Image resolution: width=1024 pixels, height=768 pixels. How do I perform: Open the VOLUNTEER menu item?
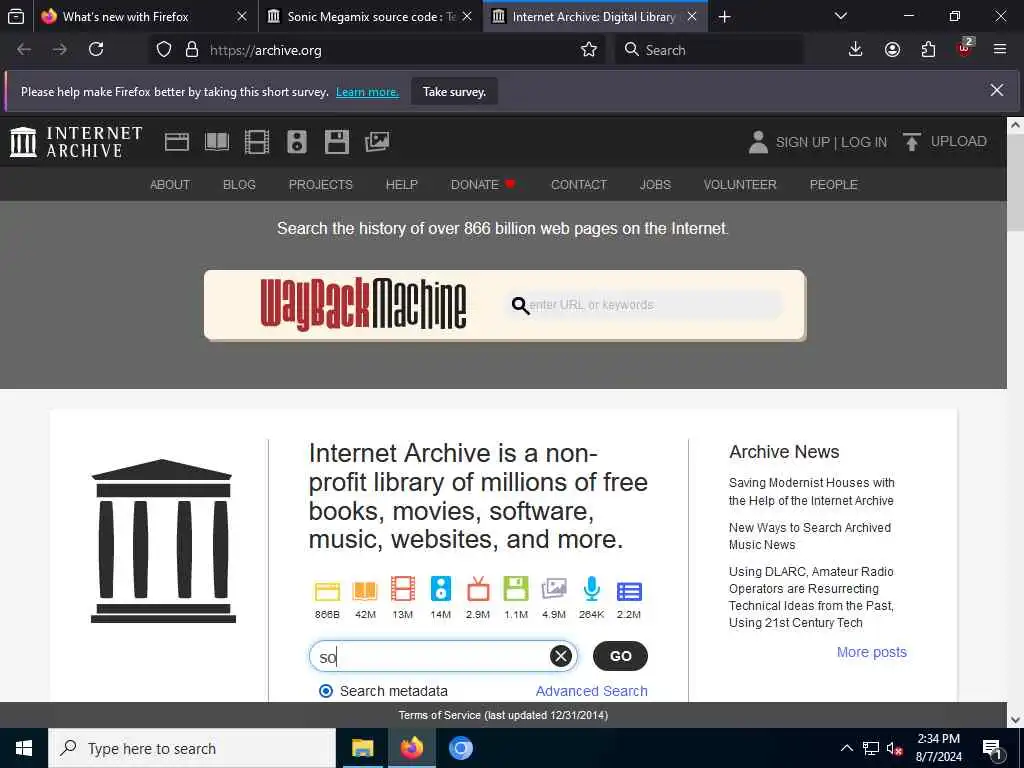click(740, 185)
